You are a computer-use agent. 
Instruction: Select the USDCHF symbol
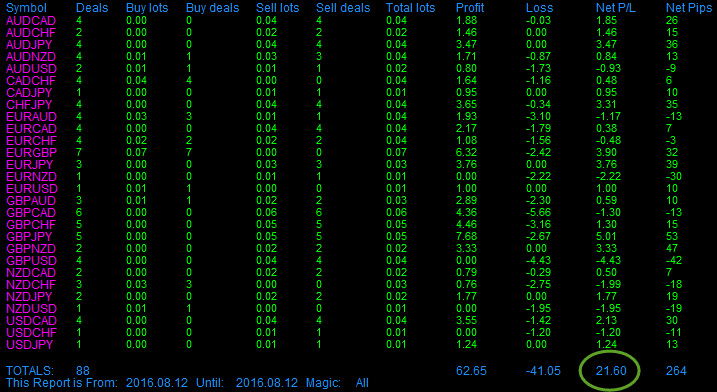tap(31, 333)
